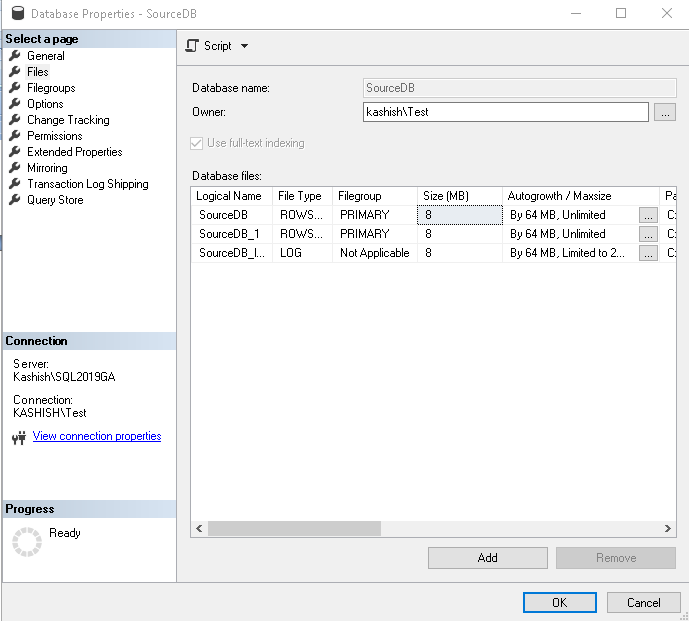Click the window resize grip corner

(684, 616)
